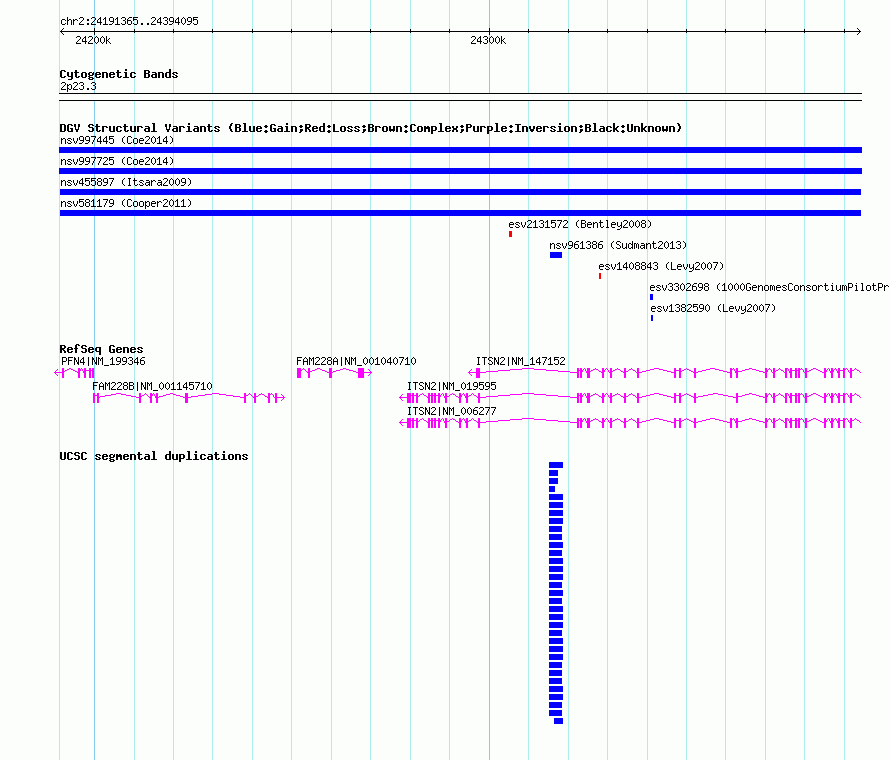Open gene FAM228A|NM_001040710 label
Screen dimensions: 890x760
pyautogui.click(x=356, y=362)
